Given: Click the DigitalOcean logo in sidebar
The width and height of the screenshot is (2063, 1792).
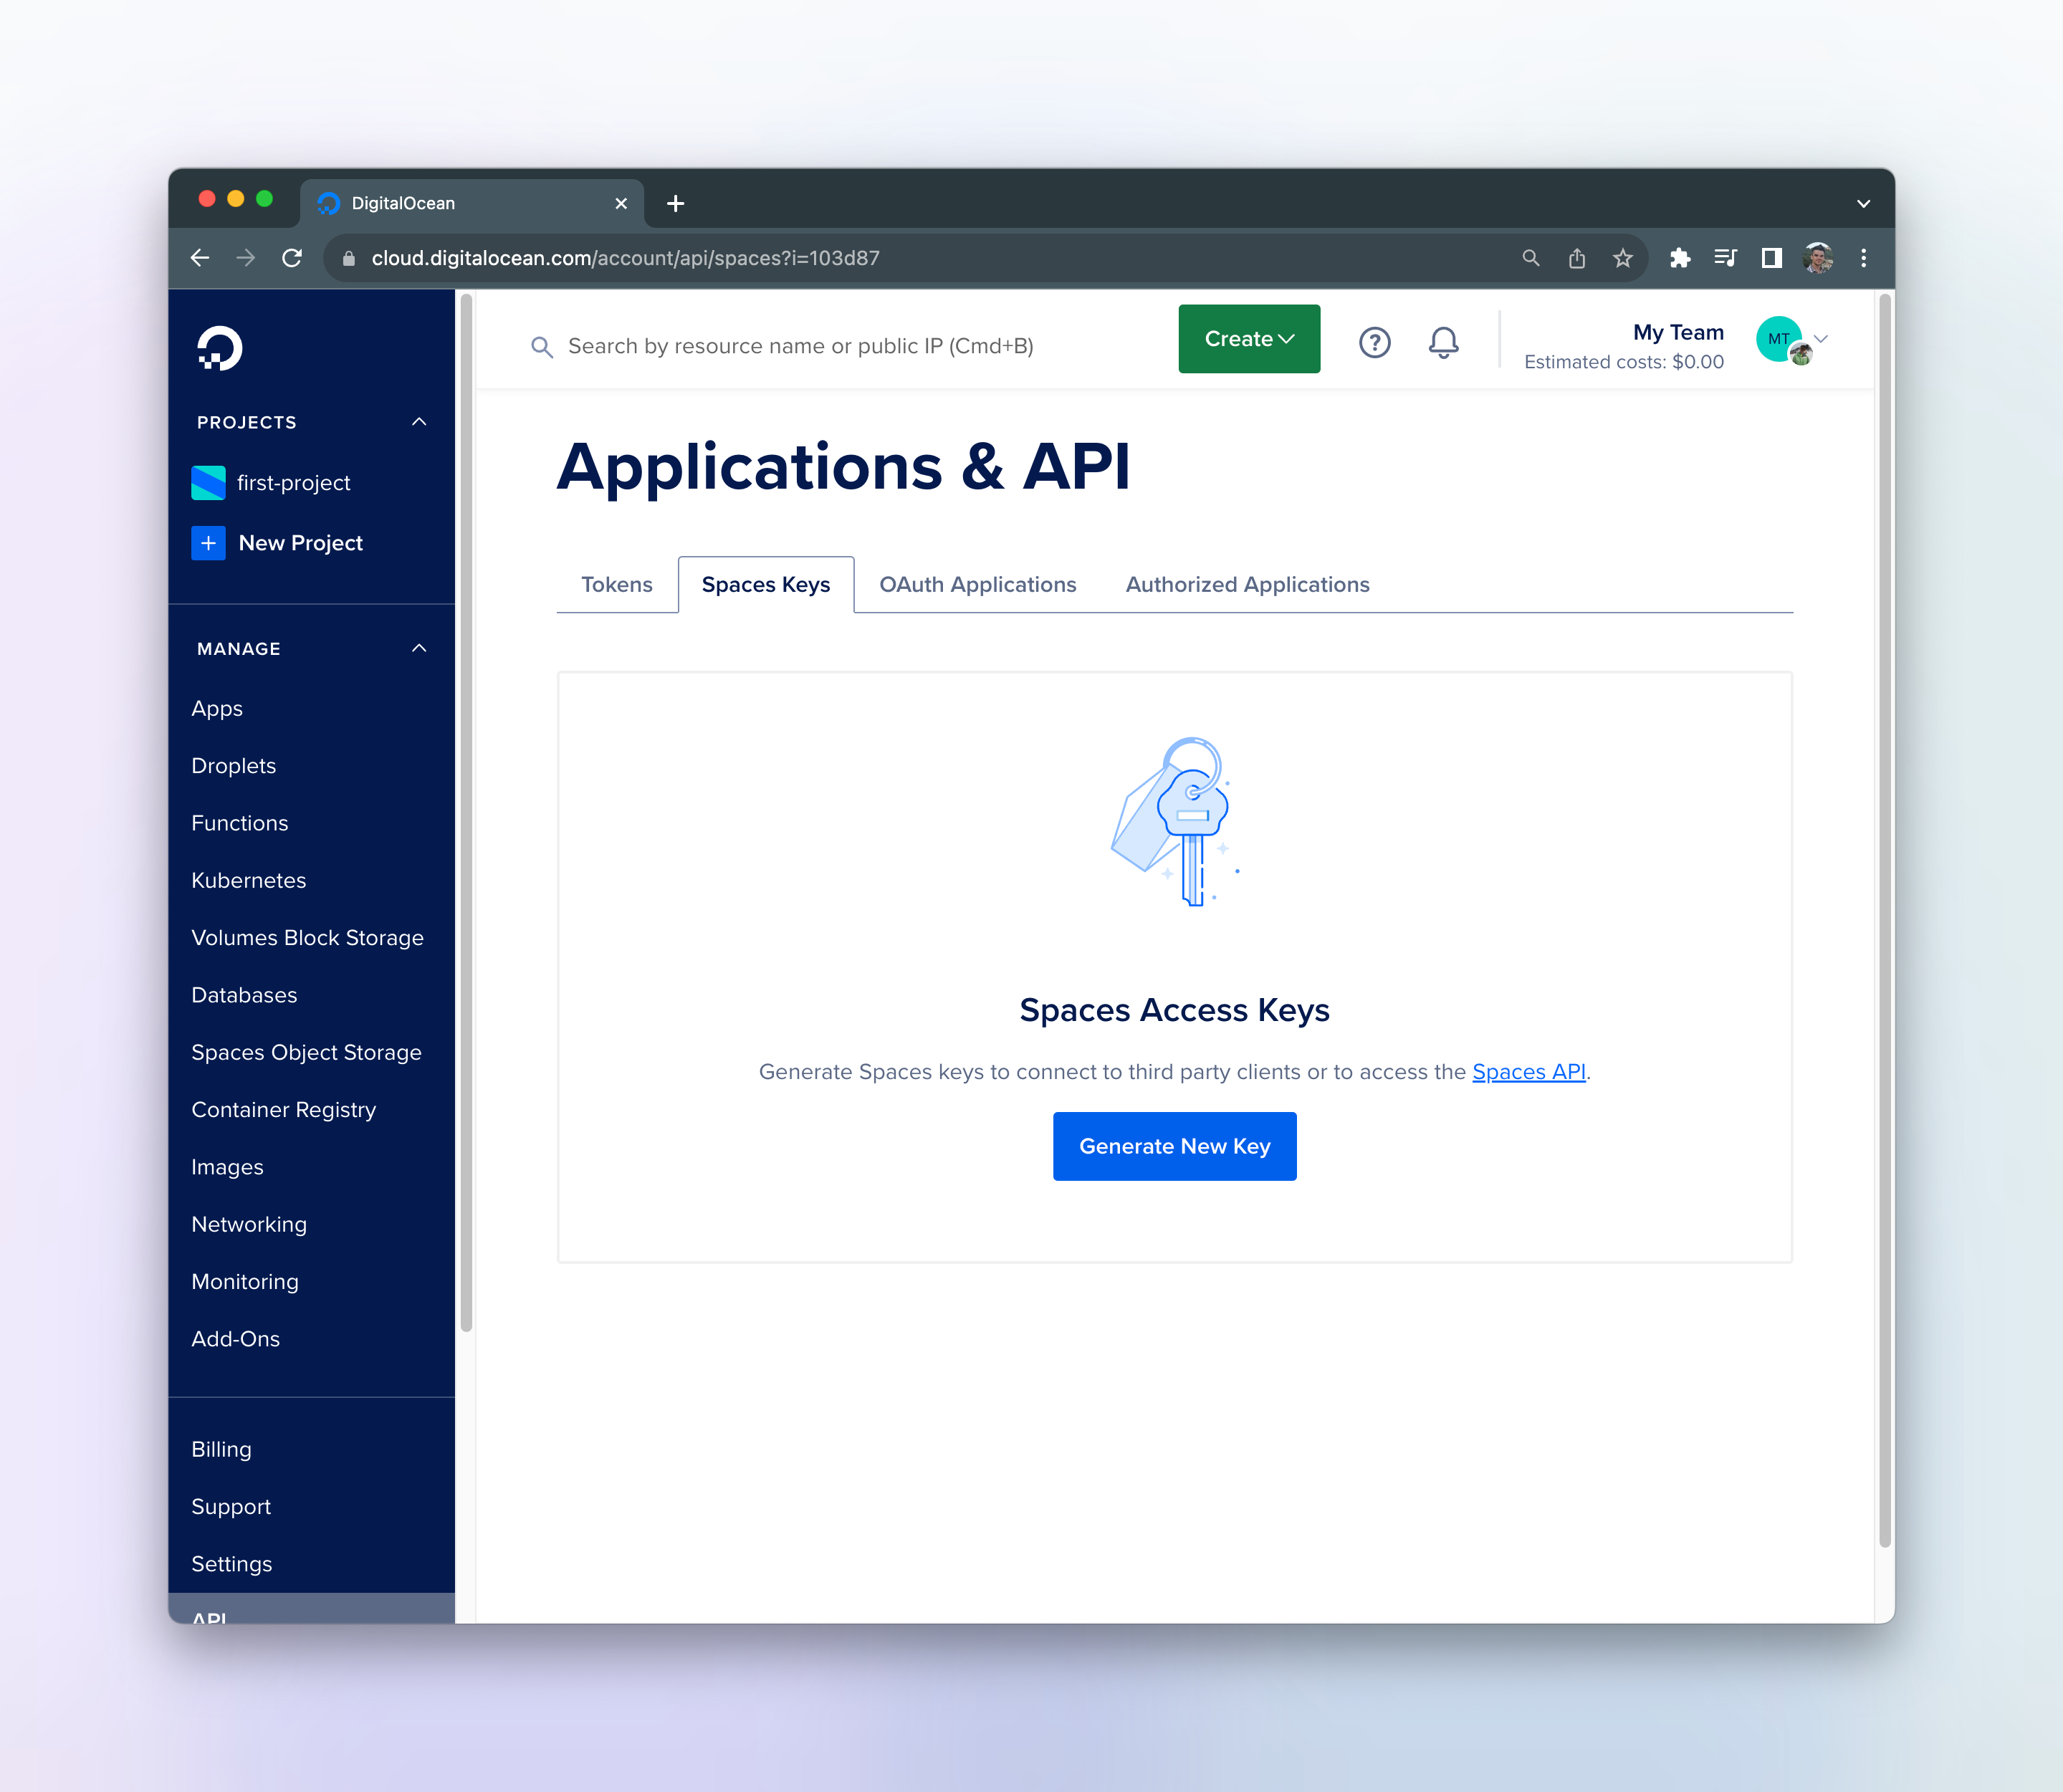Looking at the screenshot, I should (219, 347).
